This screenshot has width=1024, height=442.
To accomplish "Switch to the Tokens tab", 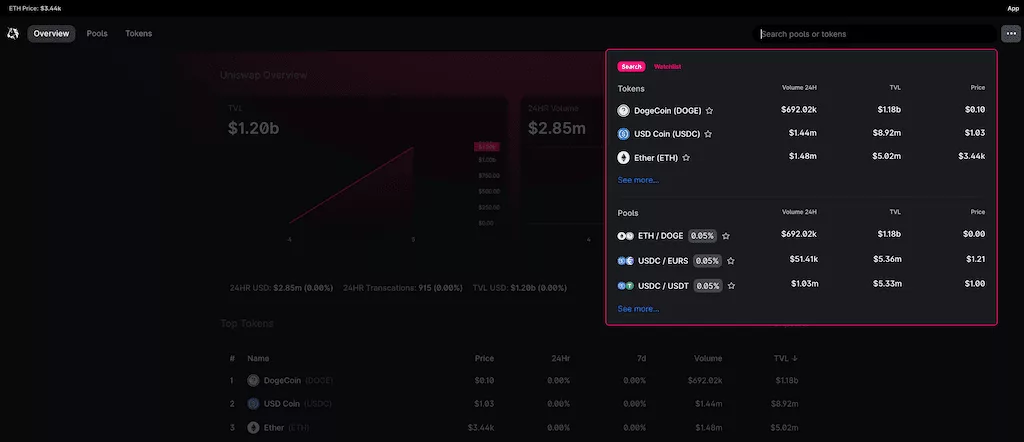I will pos(138,33).
